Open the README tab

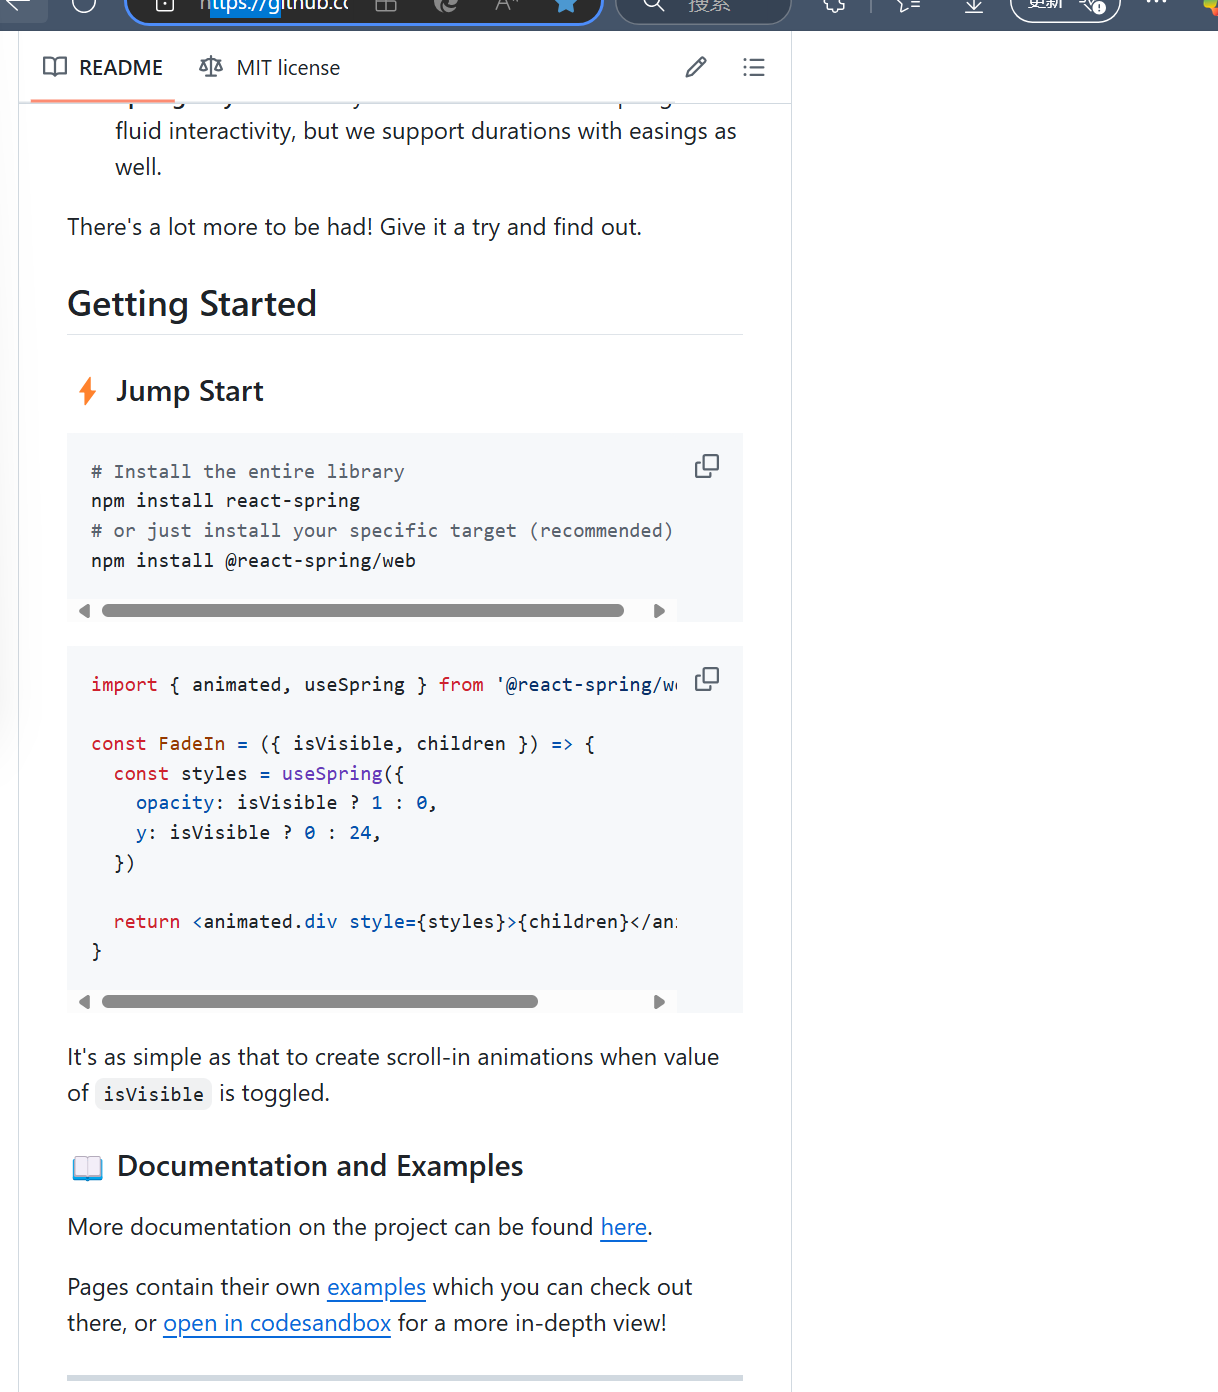[103, 67]
